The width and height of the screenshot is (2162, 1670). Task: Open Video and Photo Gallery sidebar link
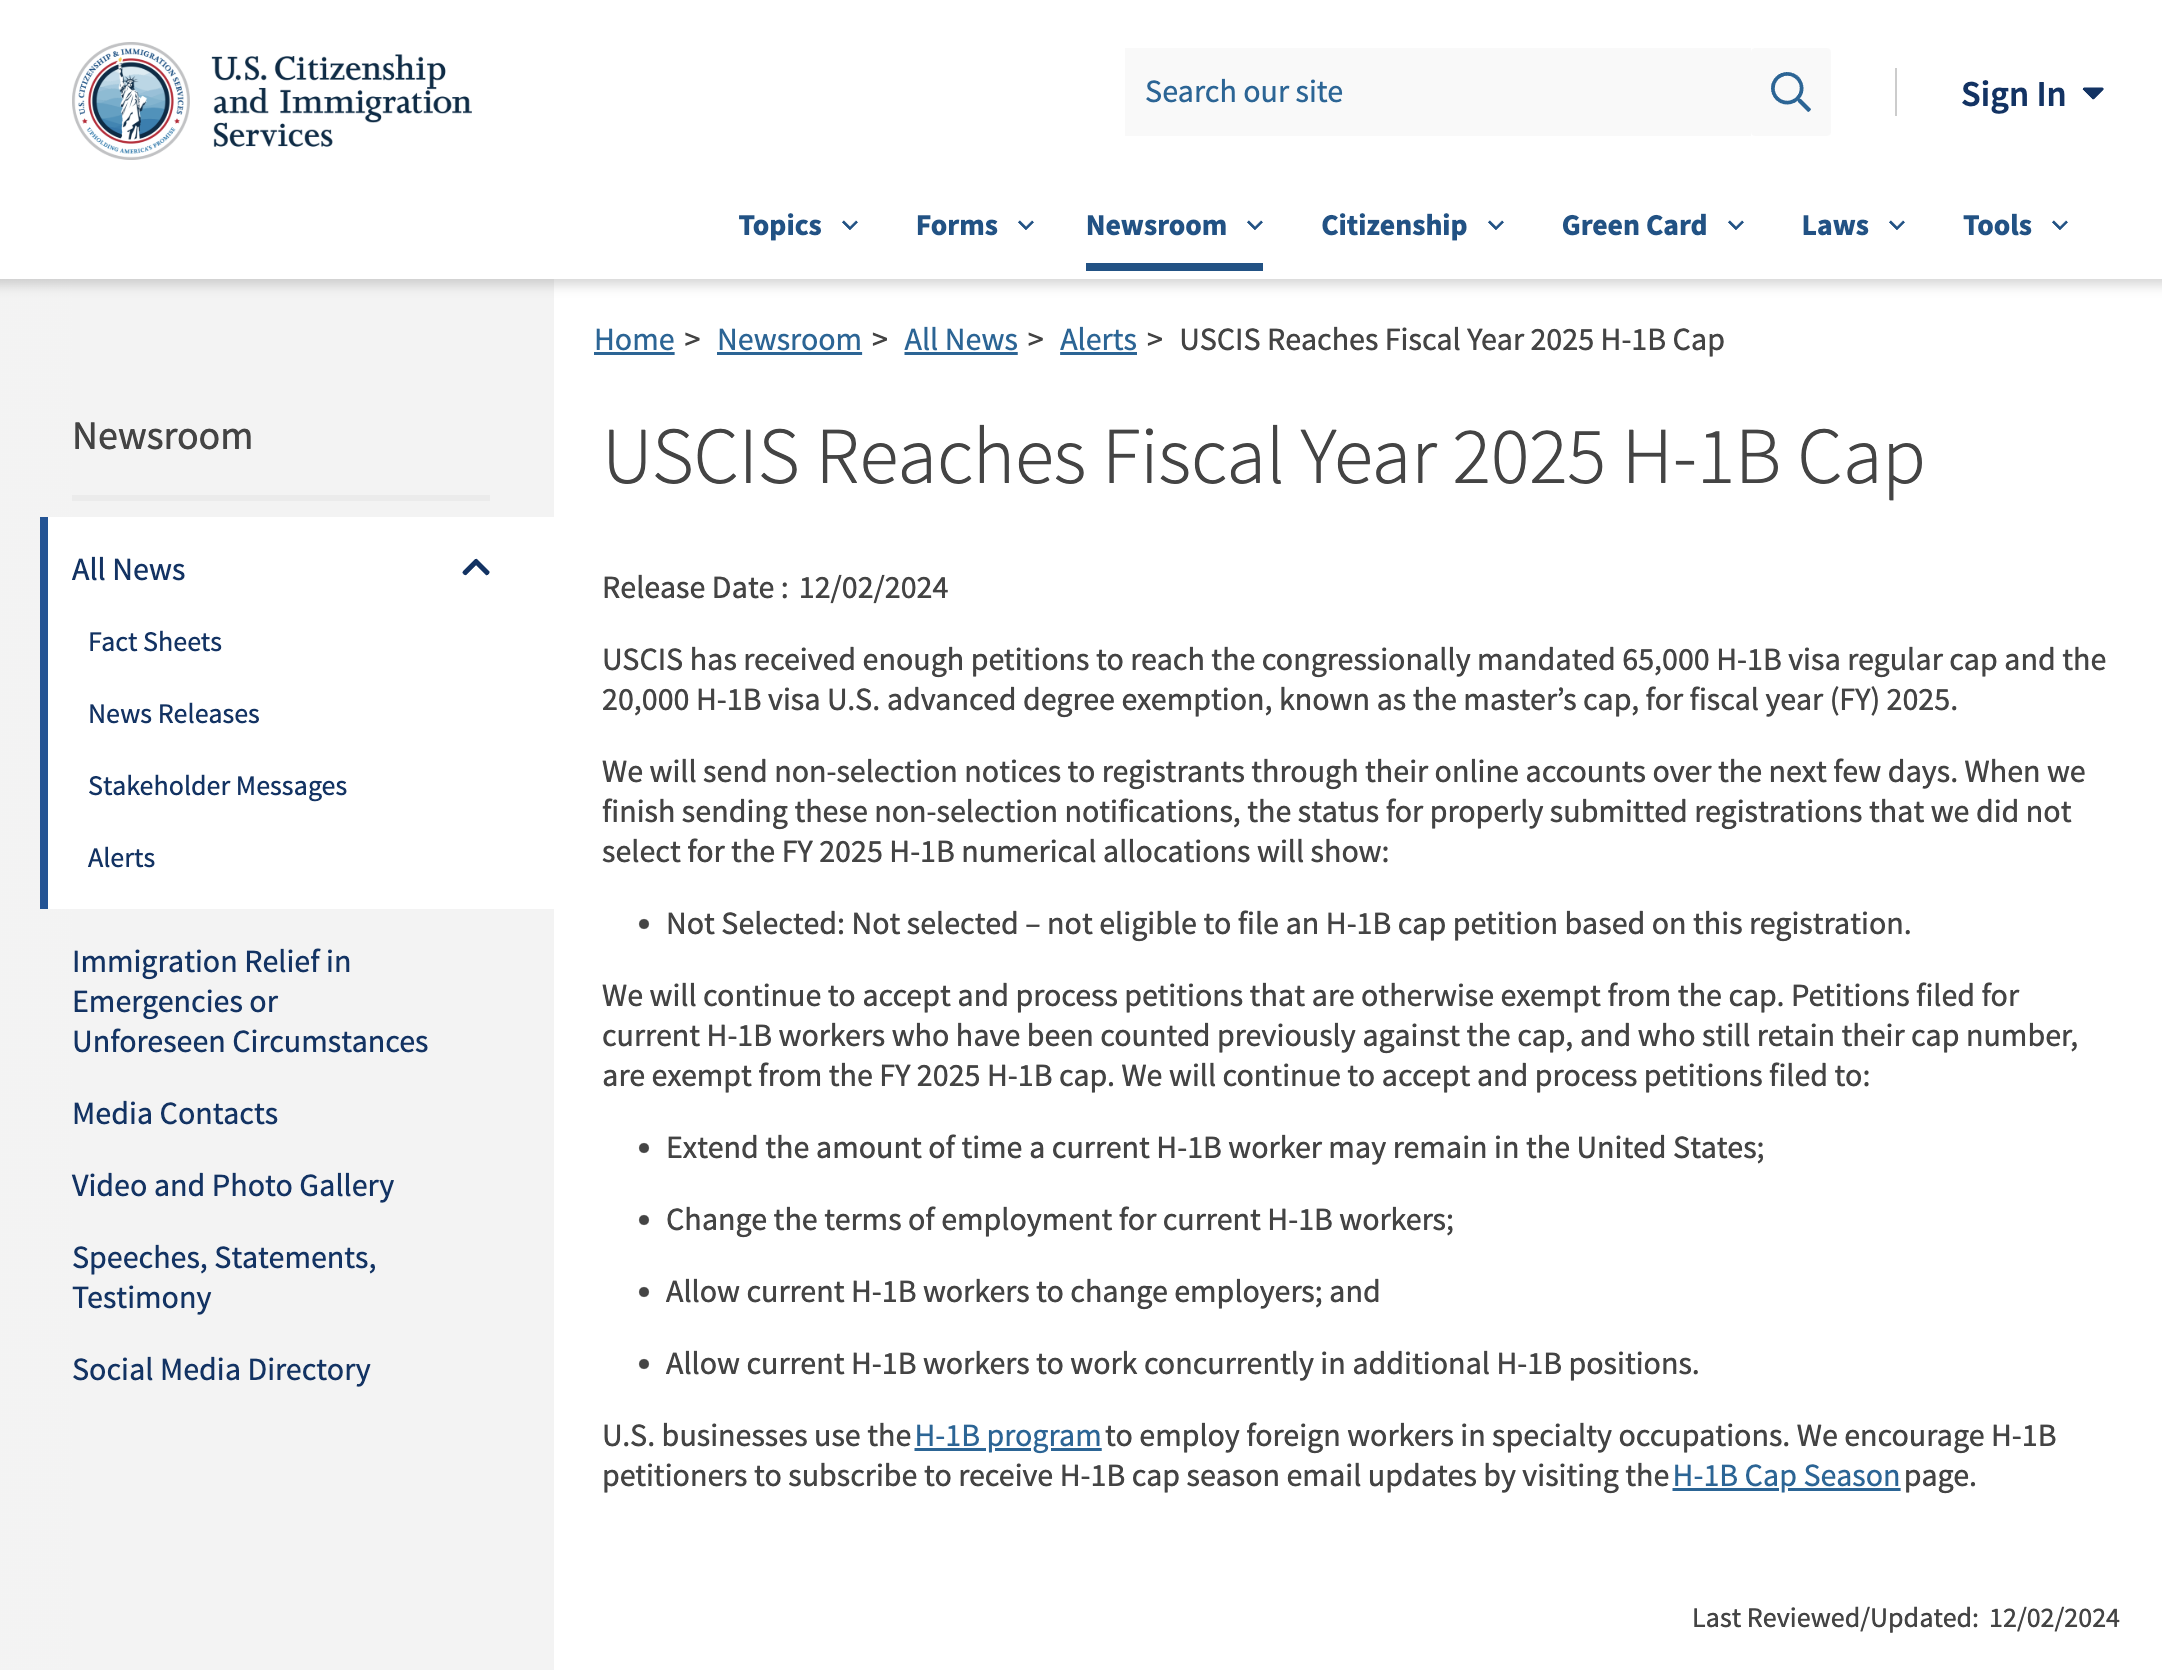233,1185
